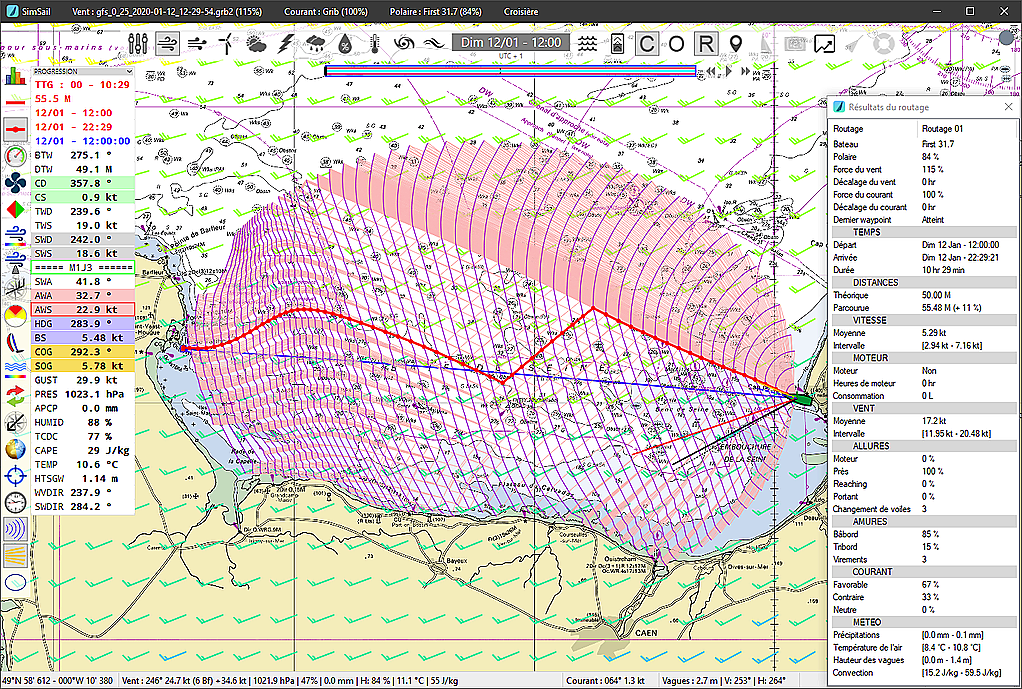Click the thermometer temperature icon

tap(374, 44)
